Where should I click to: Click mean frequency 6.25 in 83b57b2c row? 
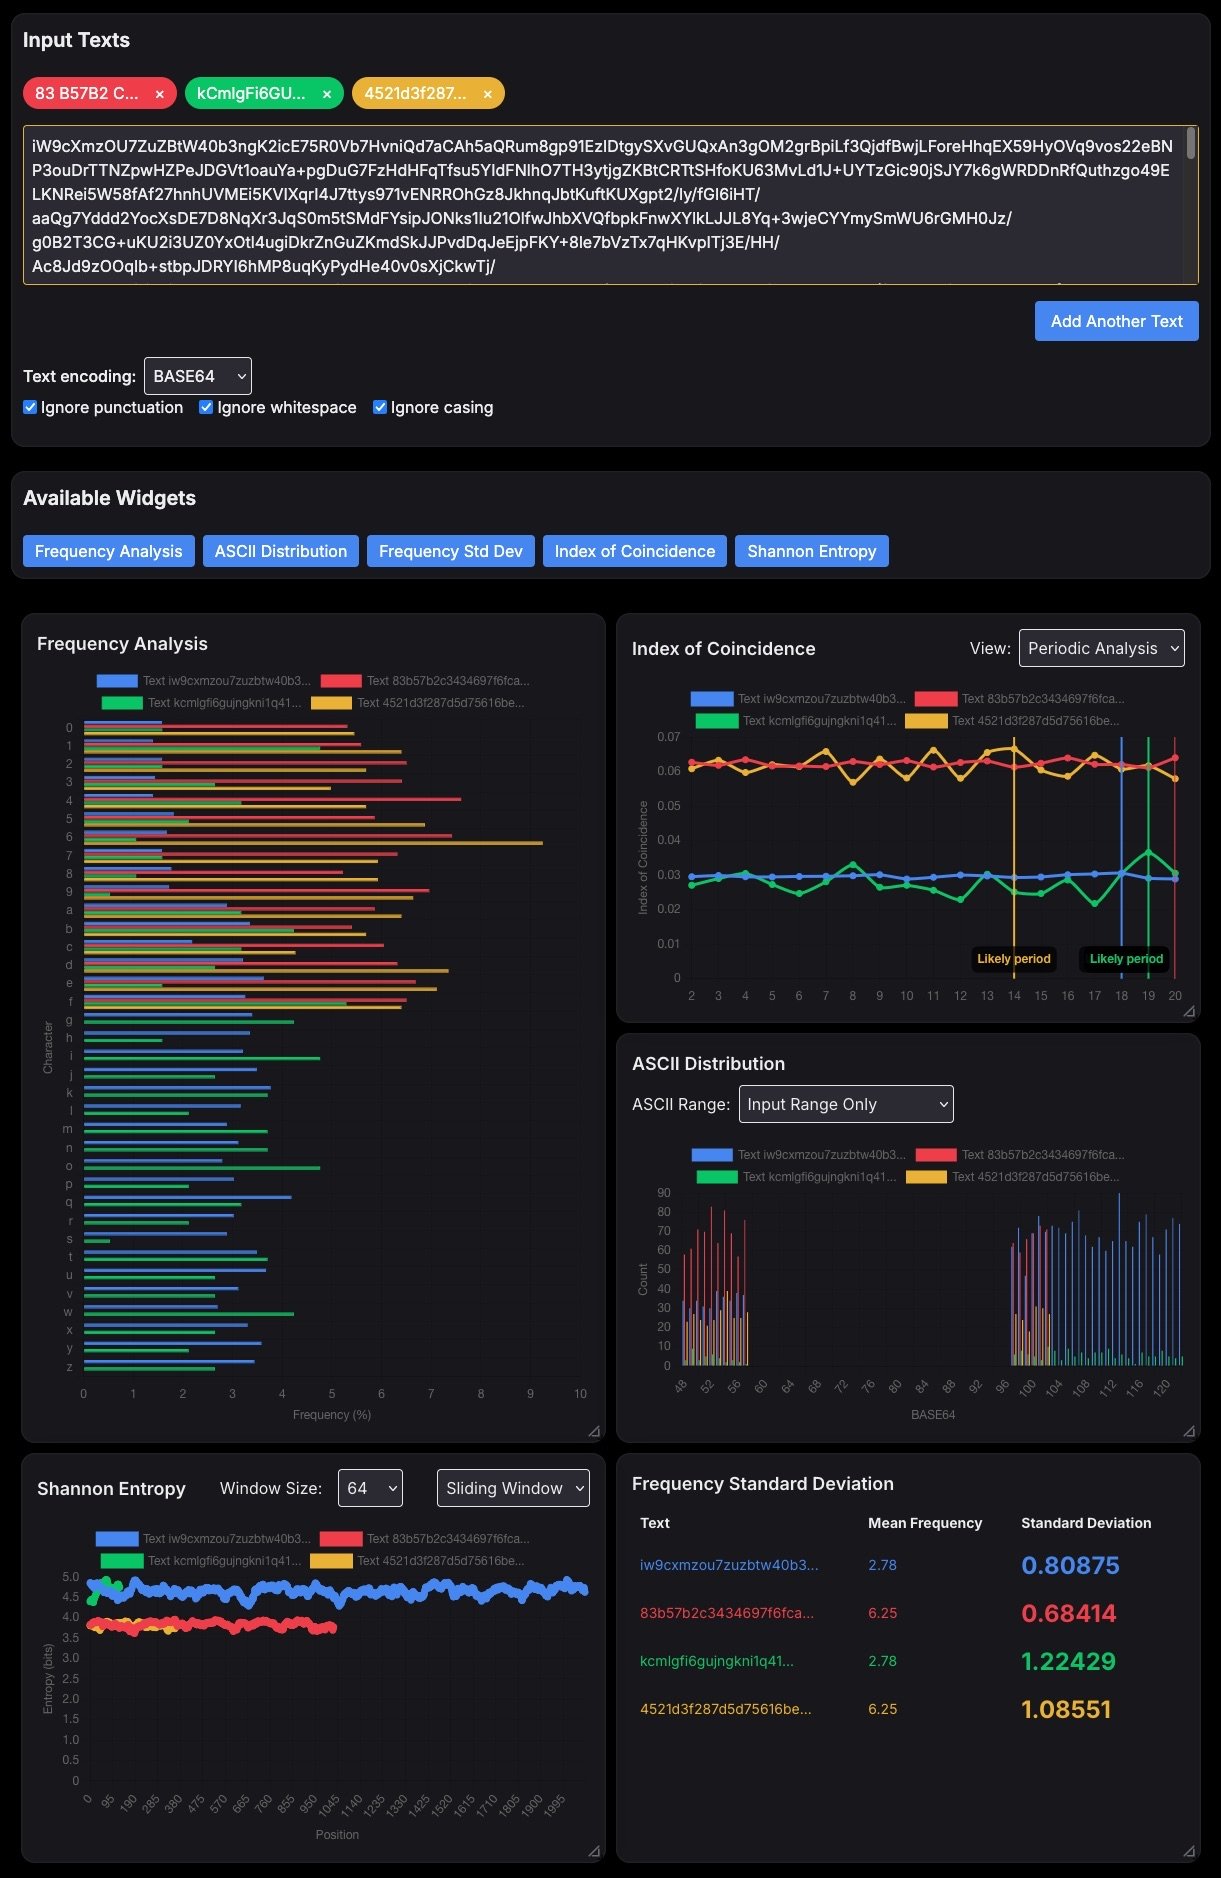(x=883, y=1613)
